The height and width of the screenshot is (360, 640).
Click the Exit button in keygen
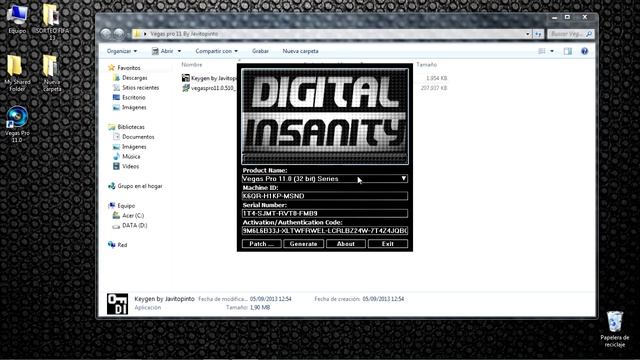pos(388,244)
